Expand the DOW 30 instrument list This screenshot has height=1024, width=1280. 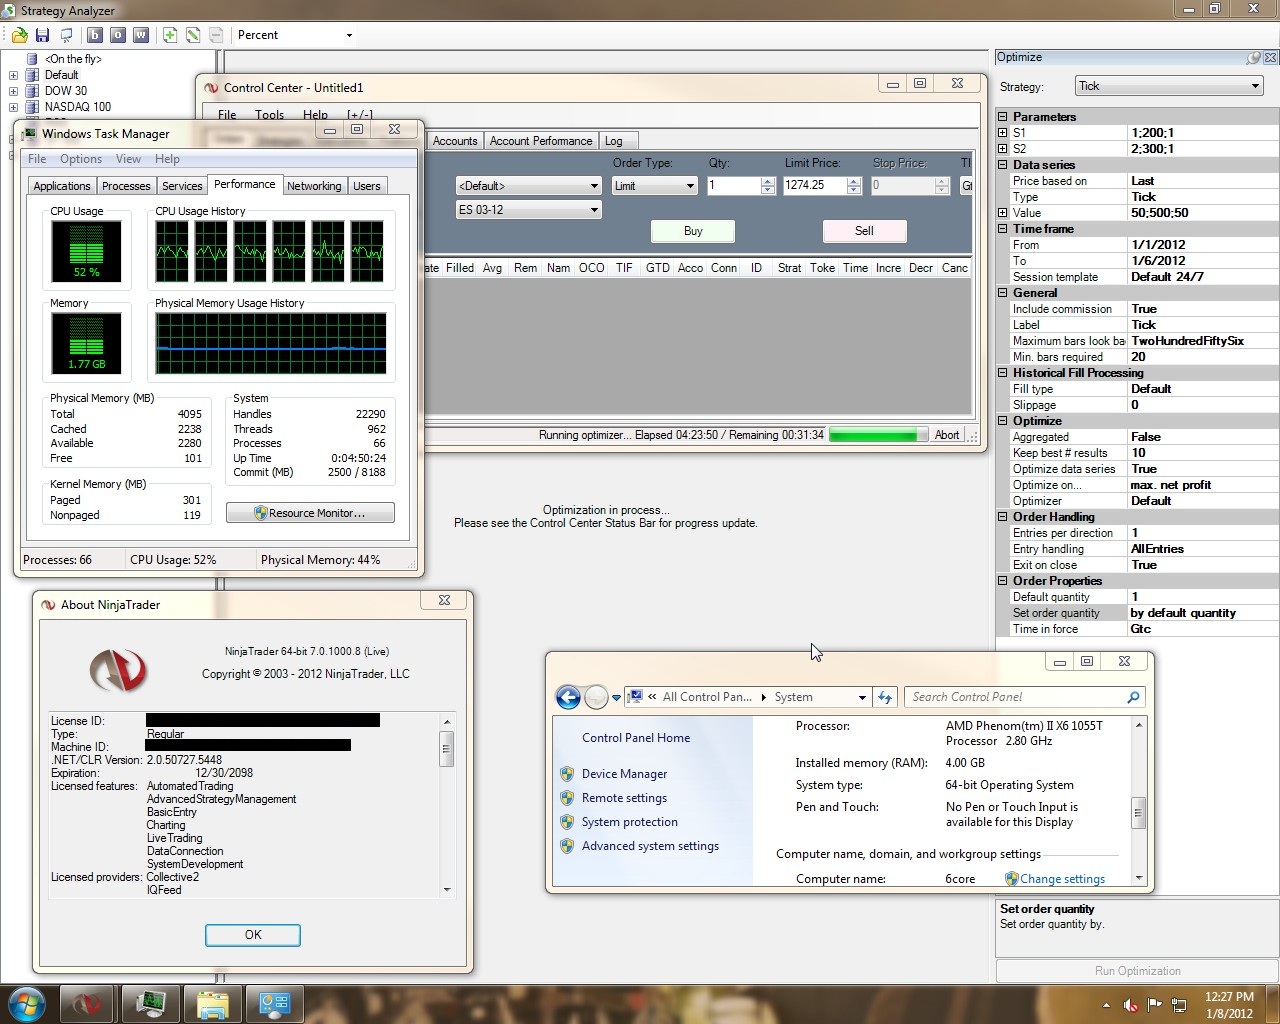click(13, 91)
